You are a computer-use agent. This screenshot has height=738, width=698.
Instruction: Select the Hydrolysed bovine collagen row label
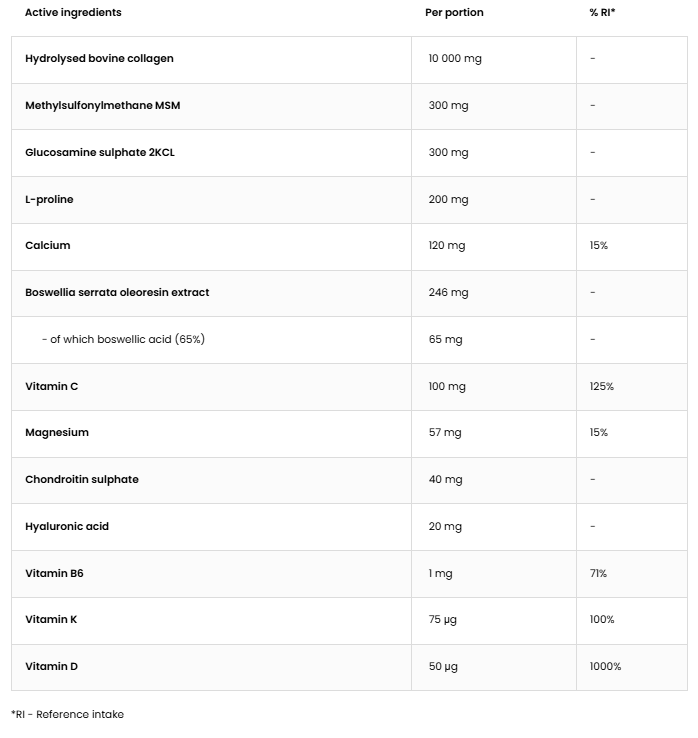coord(99,59)
